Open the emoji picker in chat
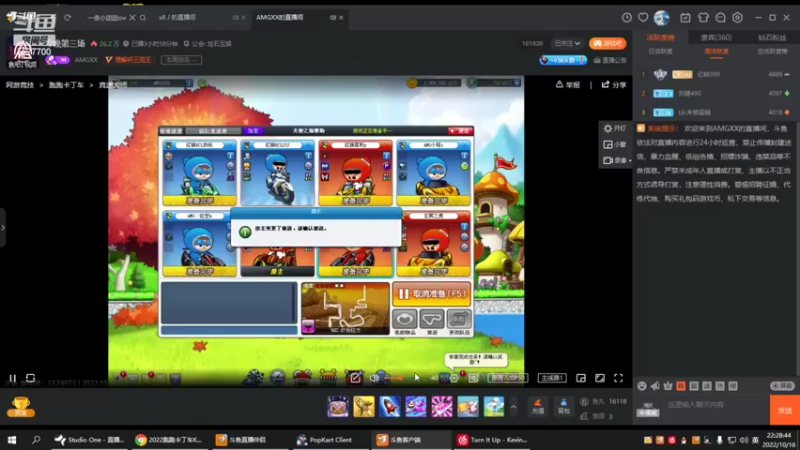This screenshot has height=450, width=800. [642, 386]
